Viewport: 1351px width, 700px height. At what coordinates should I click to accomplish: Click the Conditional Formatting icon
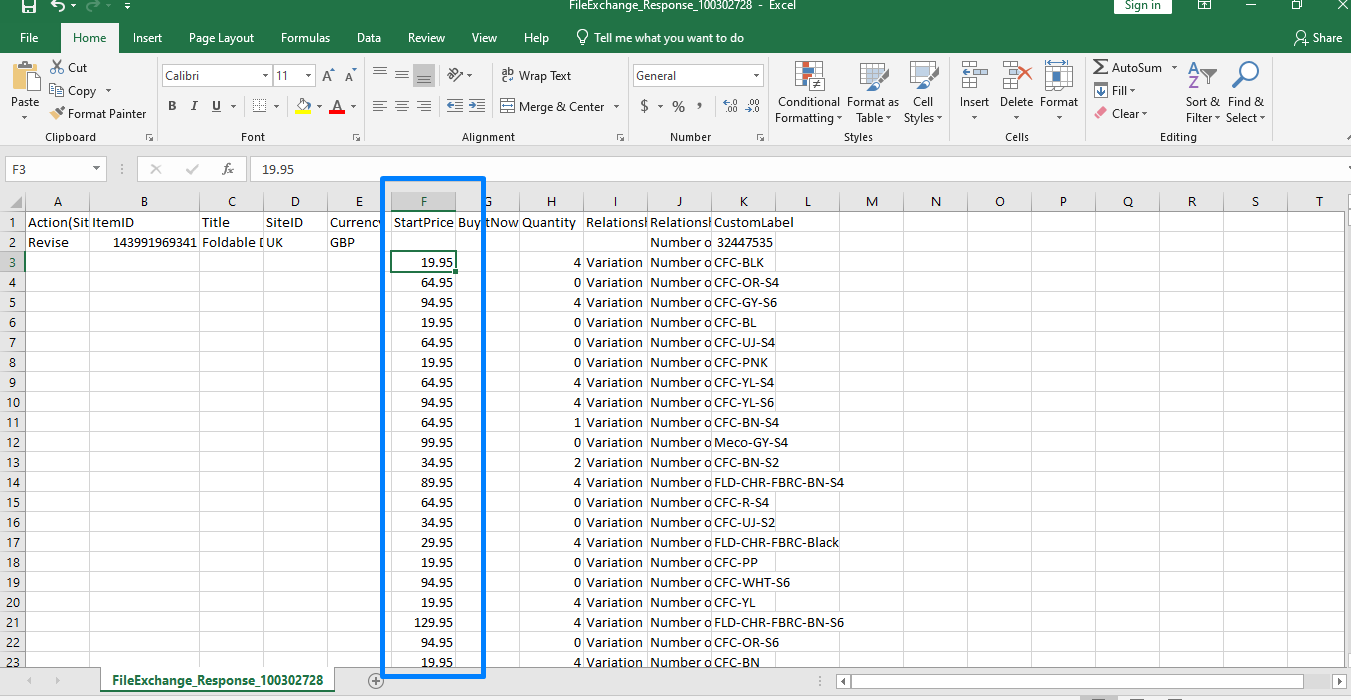(x=807, y=91)
